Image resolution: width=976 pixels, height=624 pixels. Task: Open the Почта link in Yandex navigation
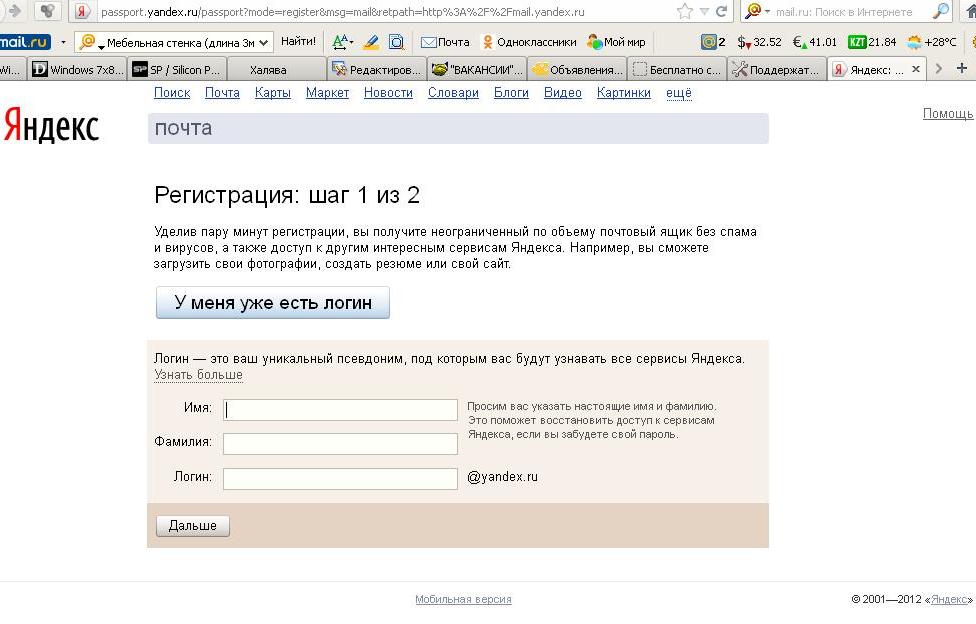(x=222, y=93)
